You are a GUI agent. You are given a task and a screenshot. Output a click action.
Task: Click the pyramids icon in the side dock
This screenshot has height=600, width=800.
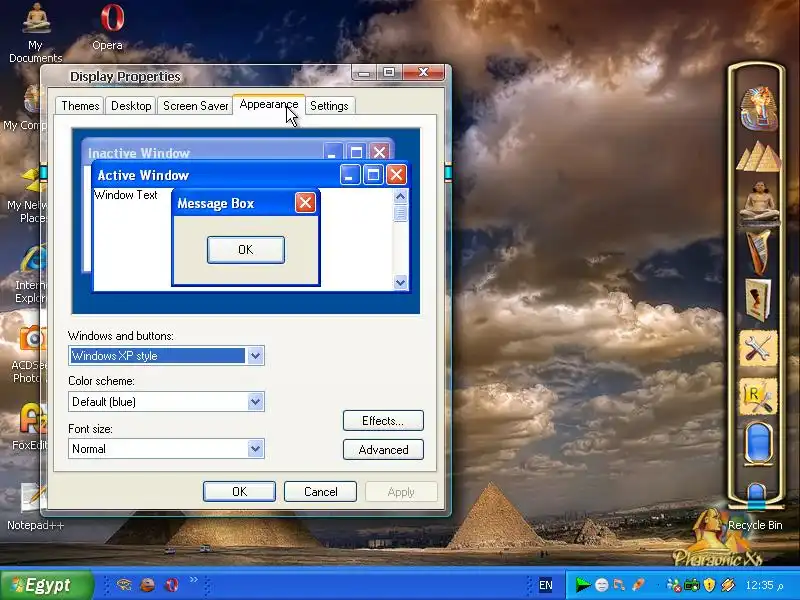(758, 157)
